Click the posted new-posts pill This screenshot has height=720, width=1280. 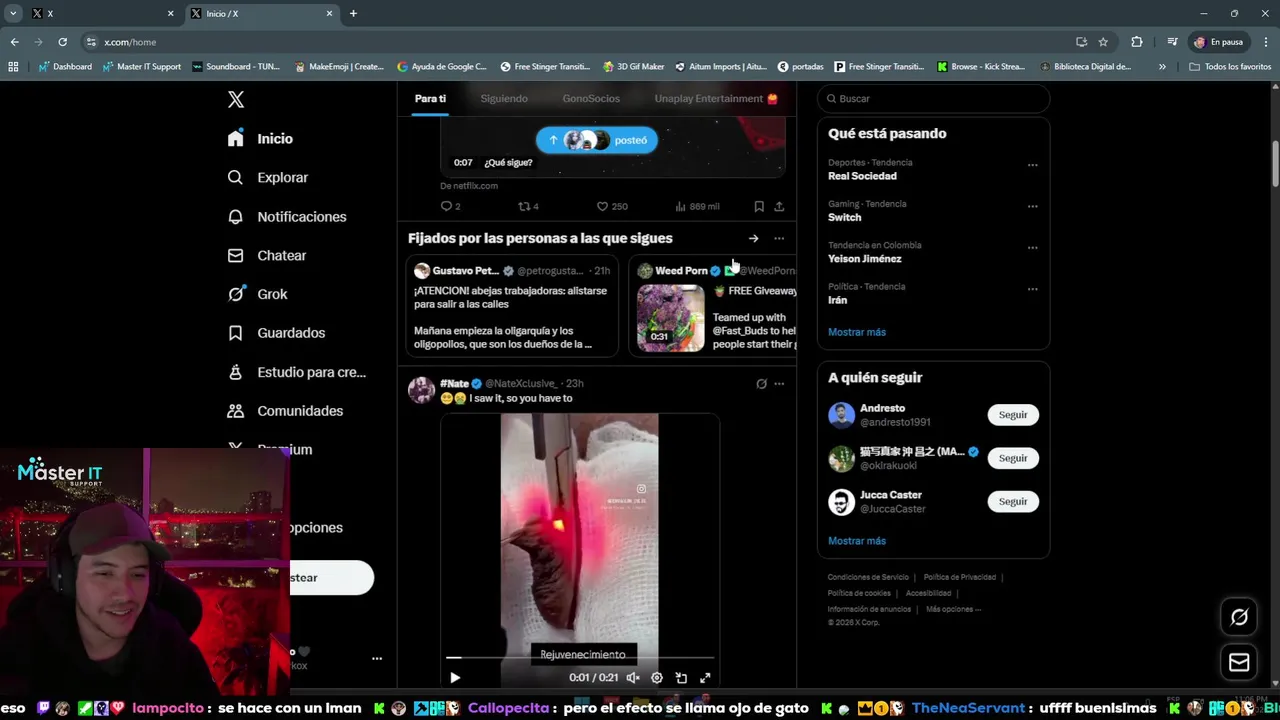click(x=597, y=140)
